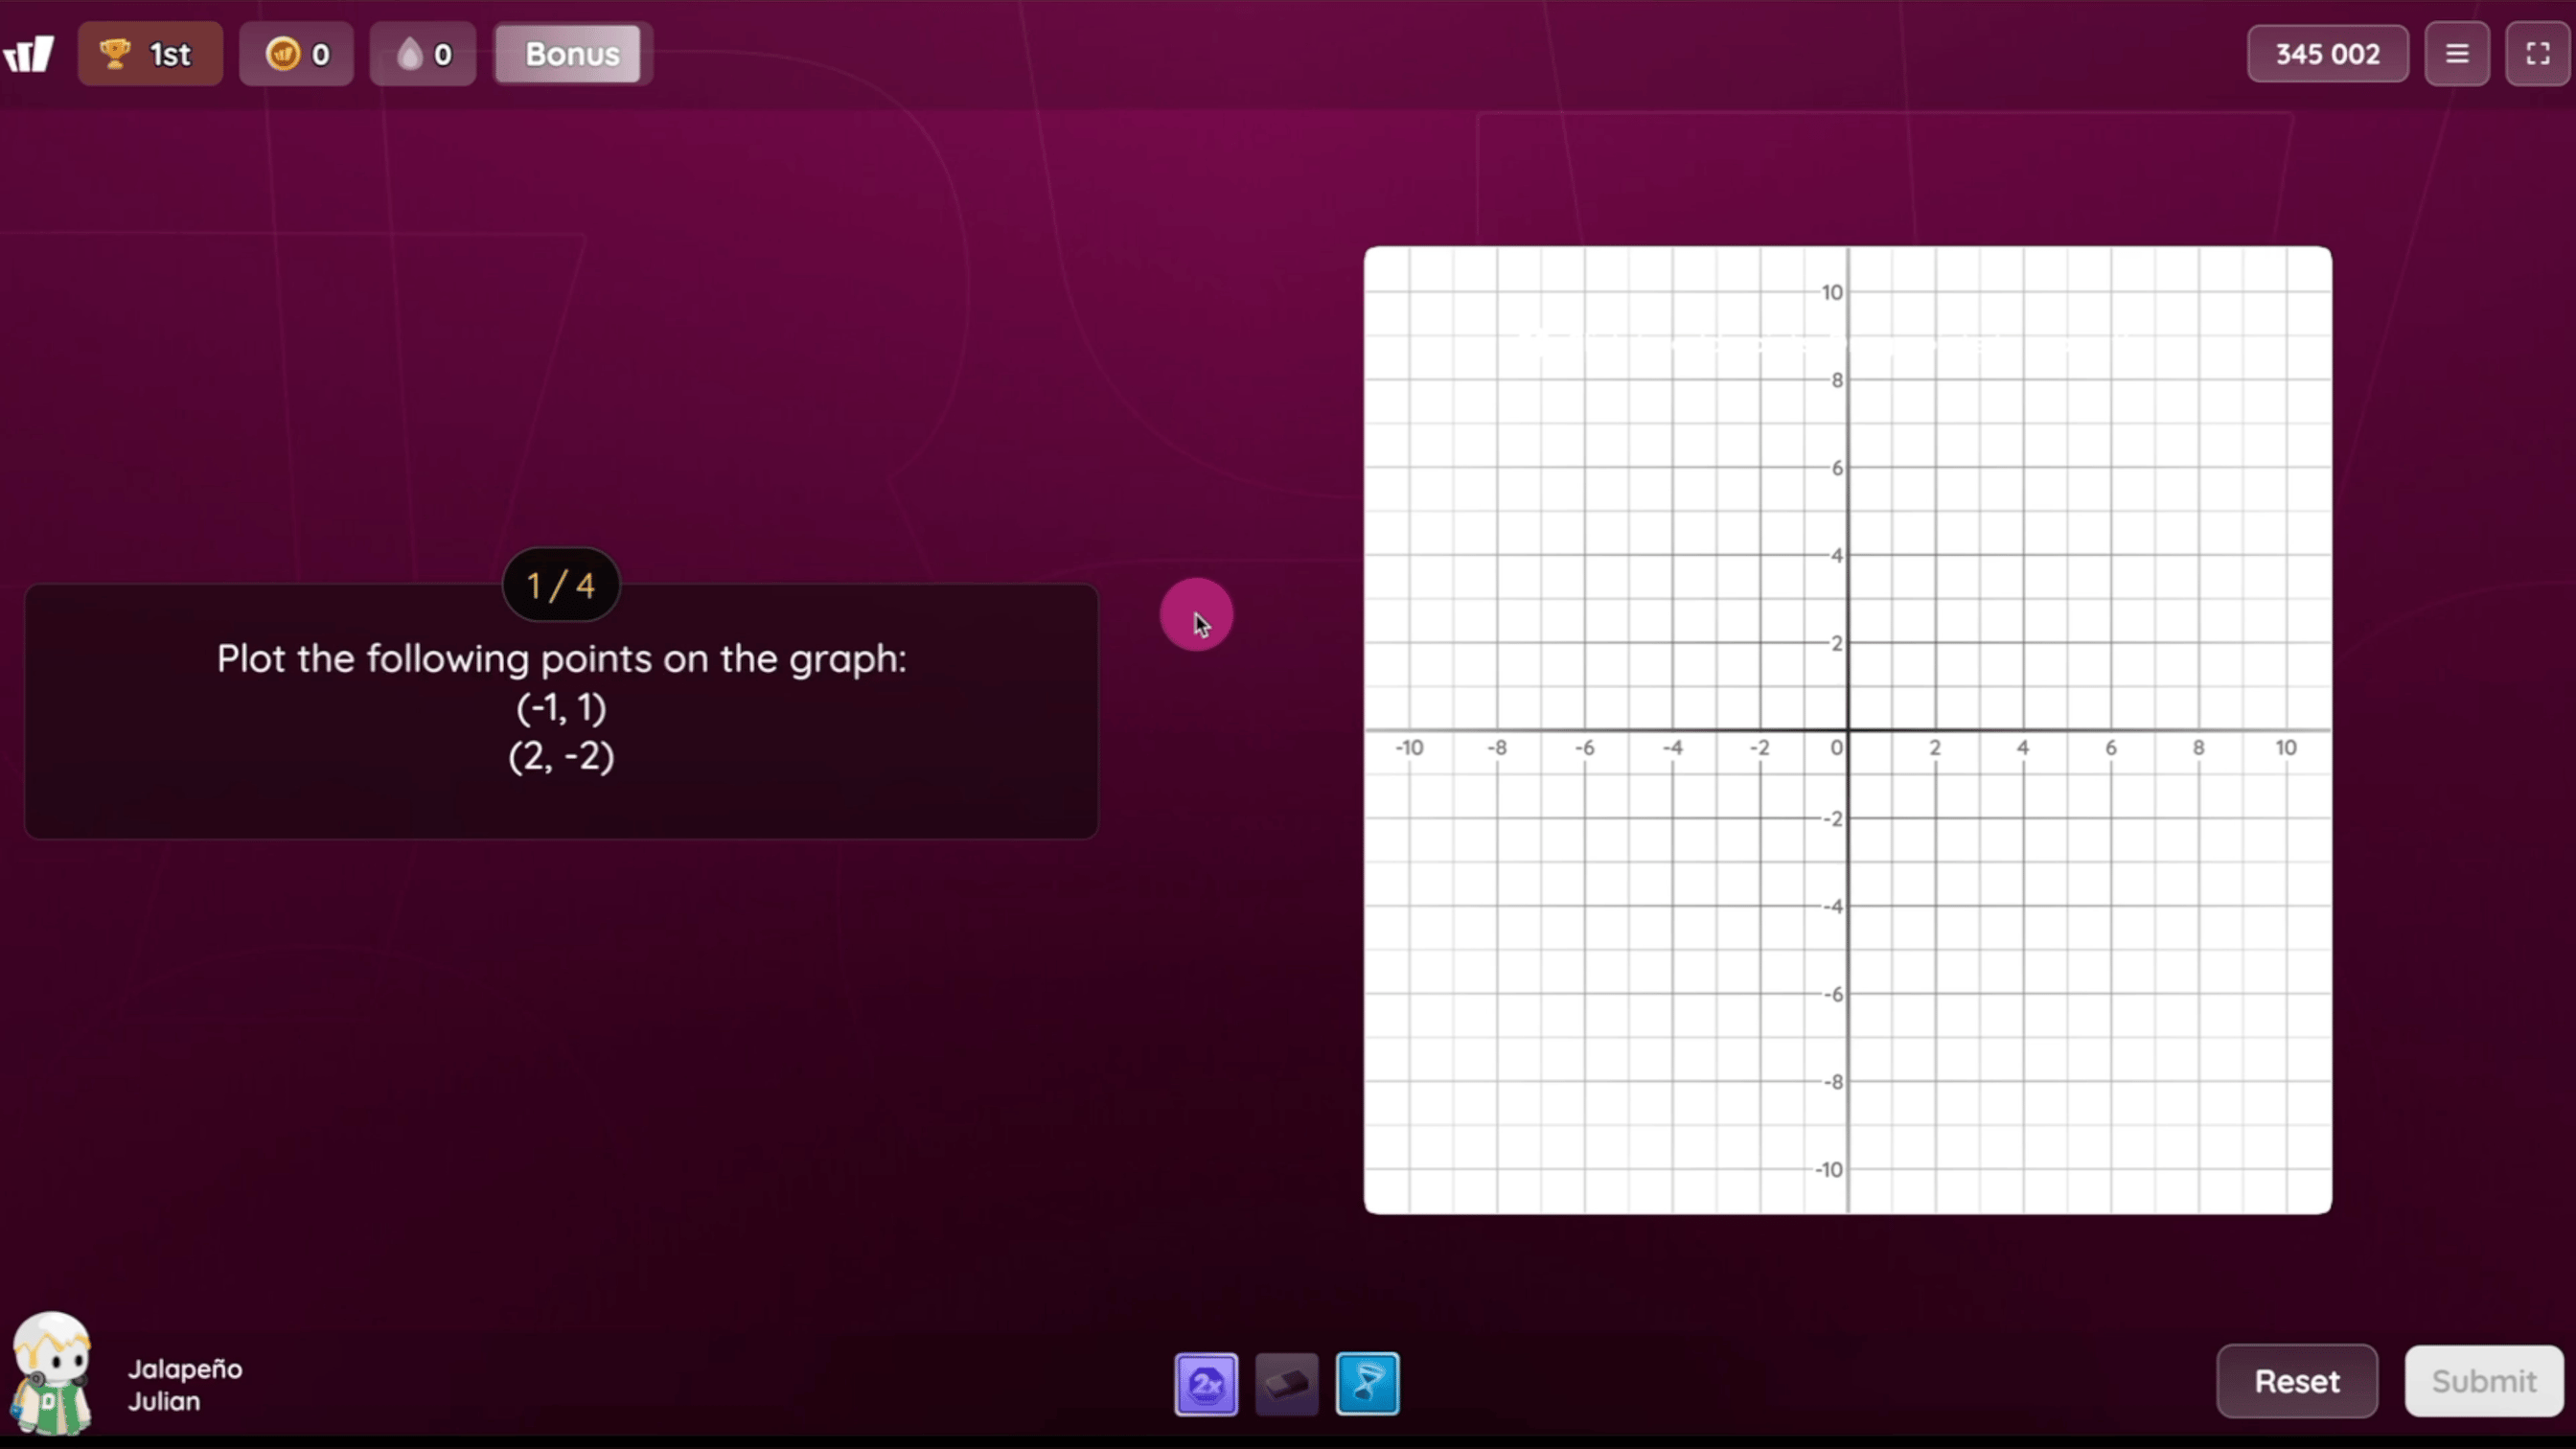Open the 1st place trophy rank badge
This screenshot has width=2576, height=1449.
(150, 54)
